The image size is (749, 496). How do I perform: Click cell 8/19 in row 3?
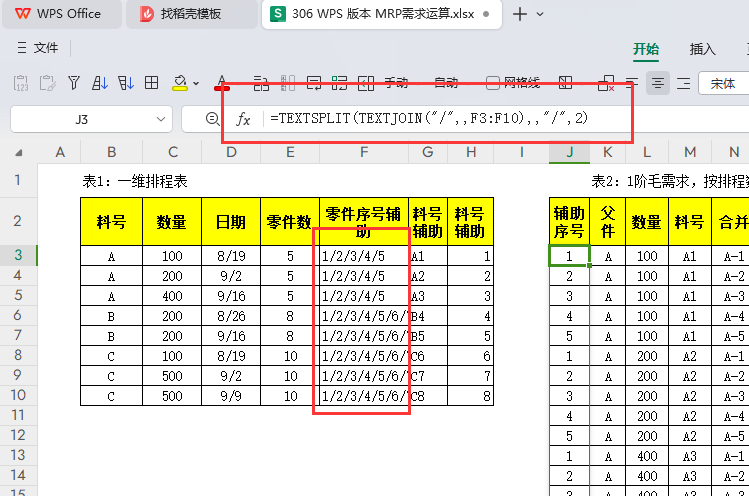pos(231,256)
